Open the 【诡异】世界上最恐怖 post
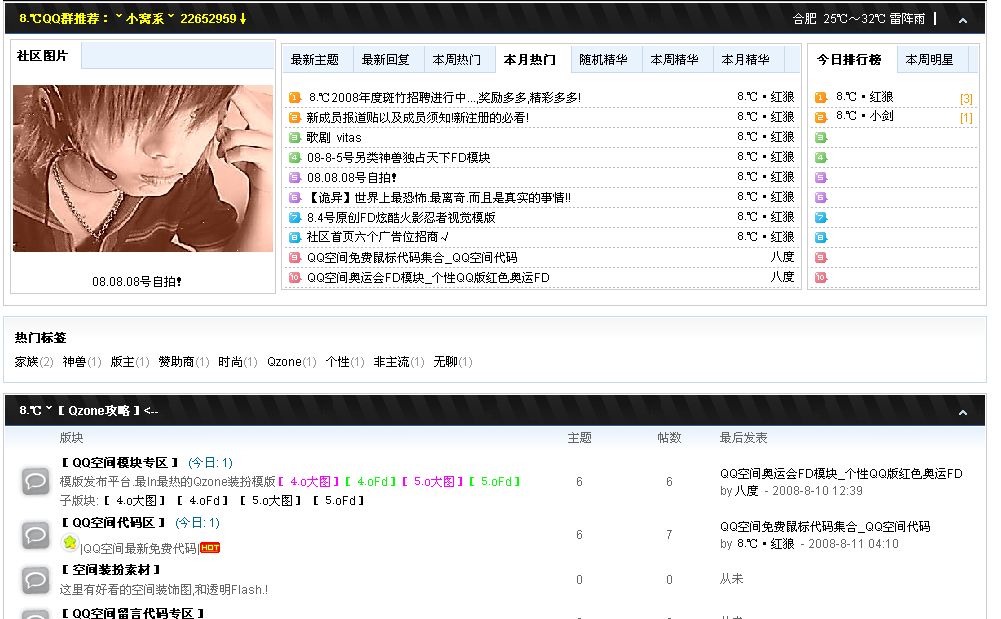This screenshot has height=619, width=1001. (438, 198)
